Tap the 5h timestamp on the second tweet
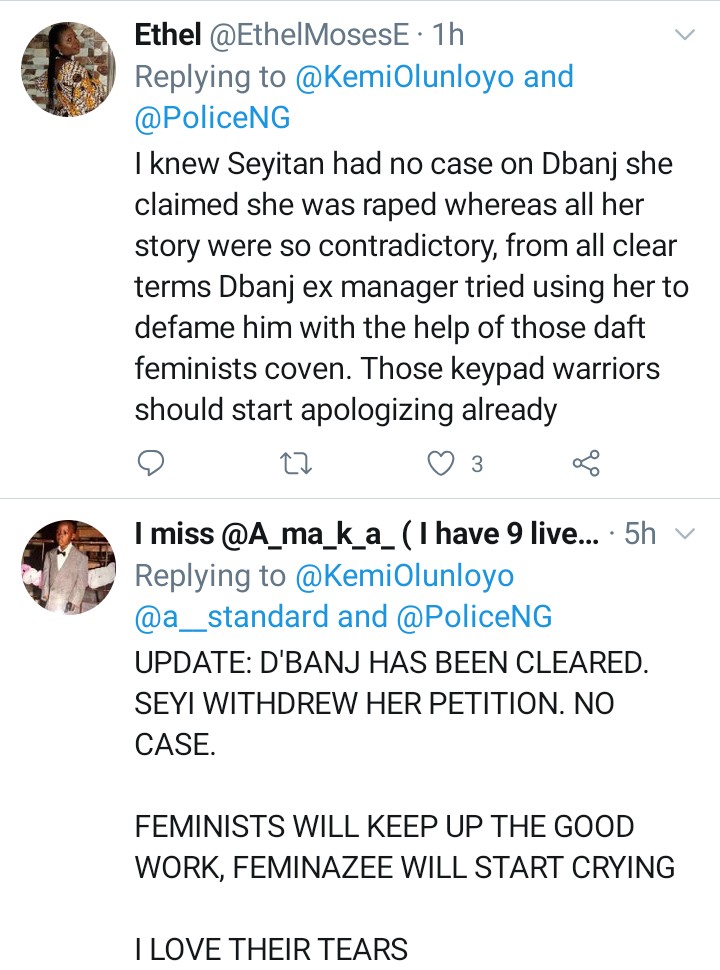 (x=640, y=534)
